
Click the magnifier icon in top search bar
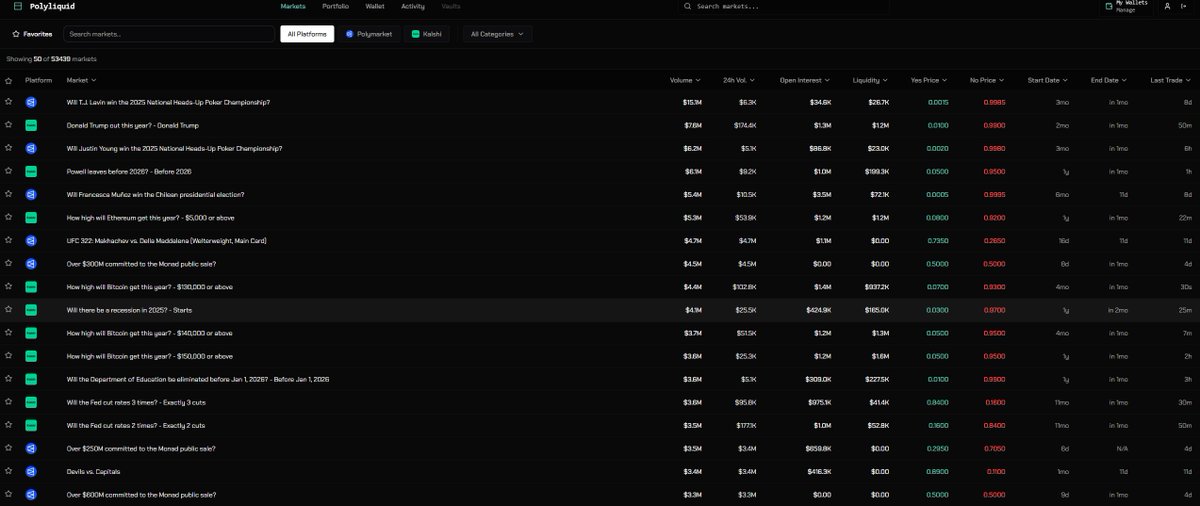pos(687,6)
